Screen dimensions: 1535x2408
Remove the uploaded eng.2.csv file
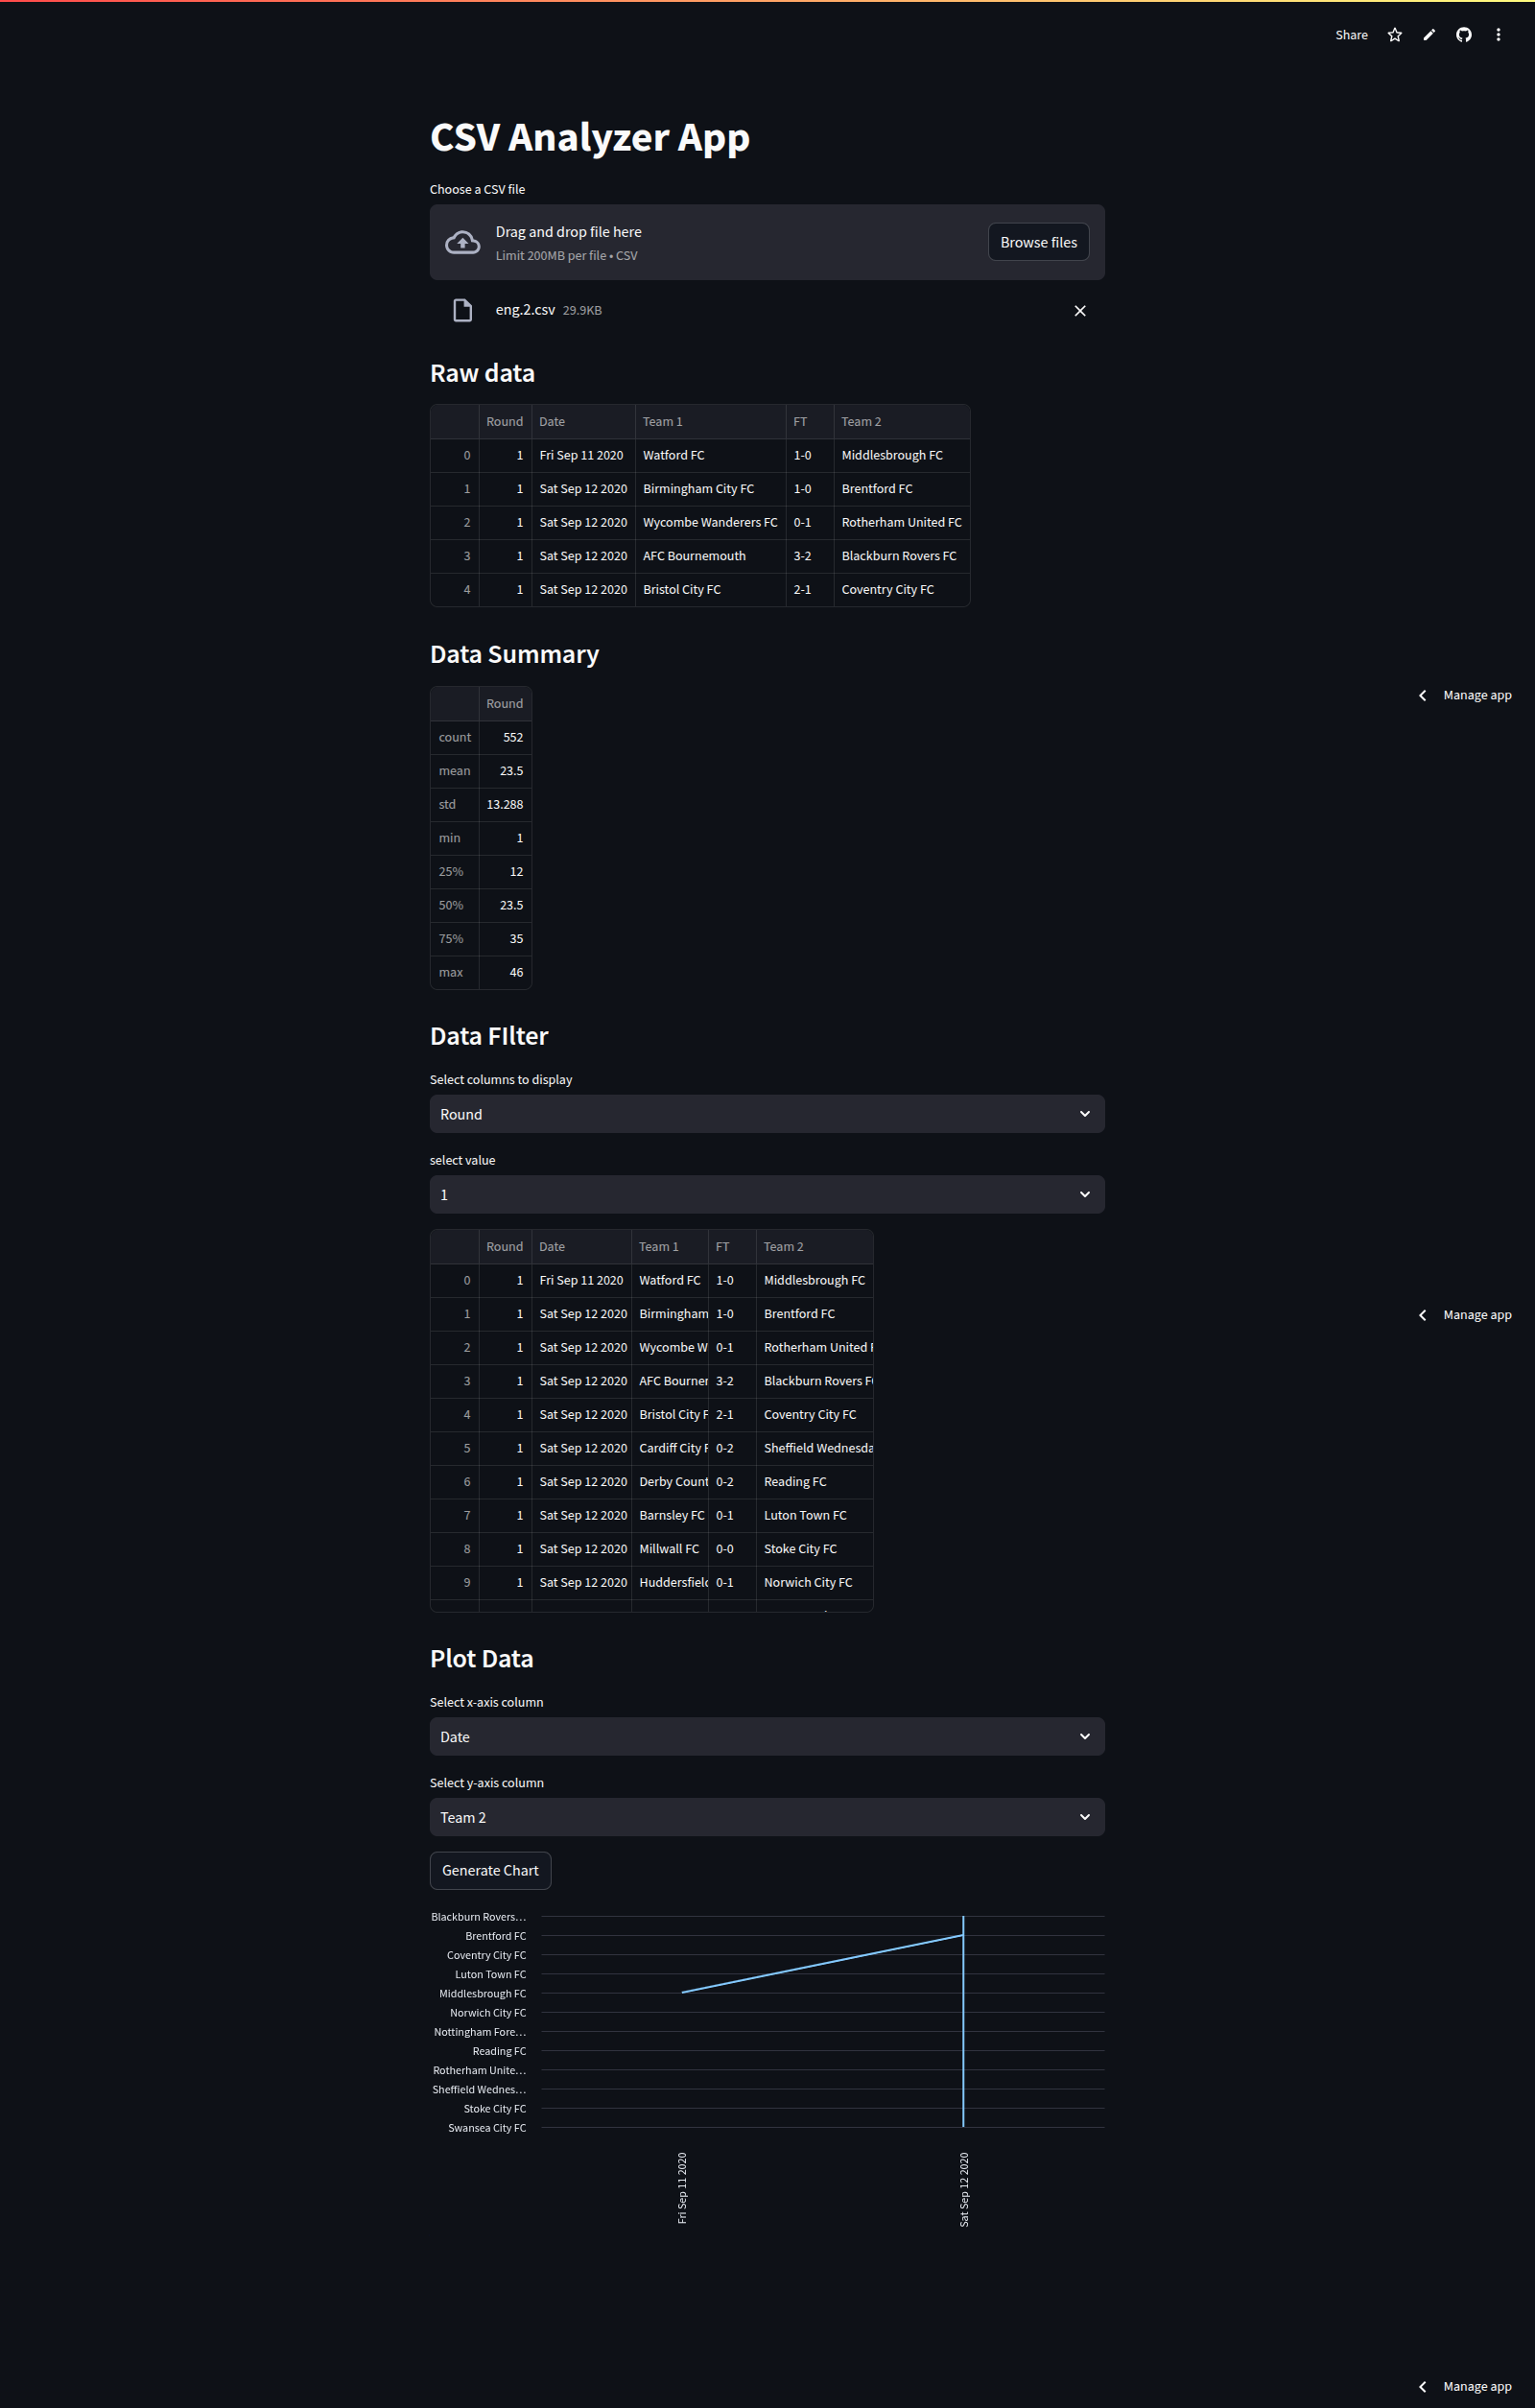(1079, 311)
